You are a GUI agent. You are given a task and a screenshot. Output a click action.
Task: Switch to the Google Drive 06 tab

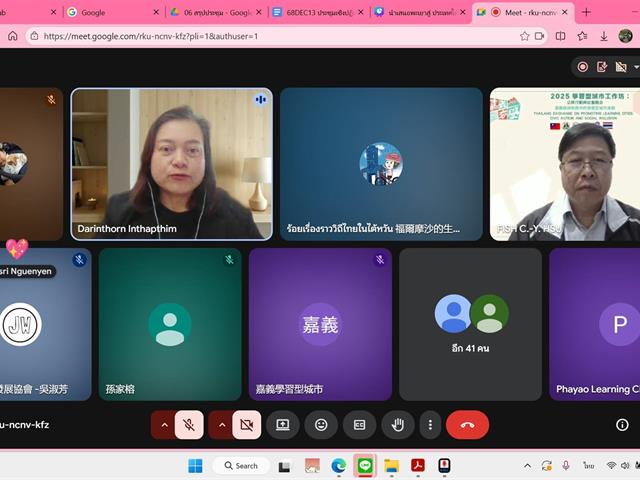[216, 12]
